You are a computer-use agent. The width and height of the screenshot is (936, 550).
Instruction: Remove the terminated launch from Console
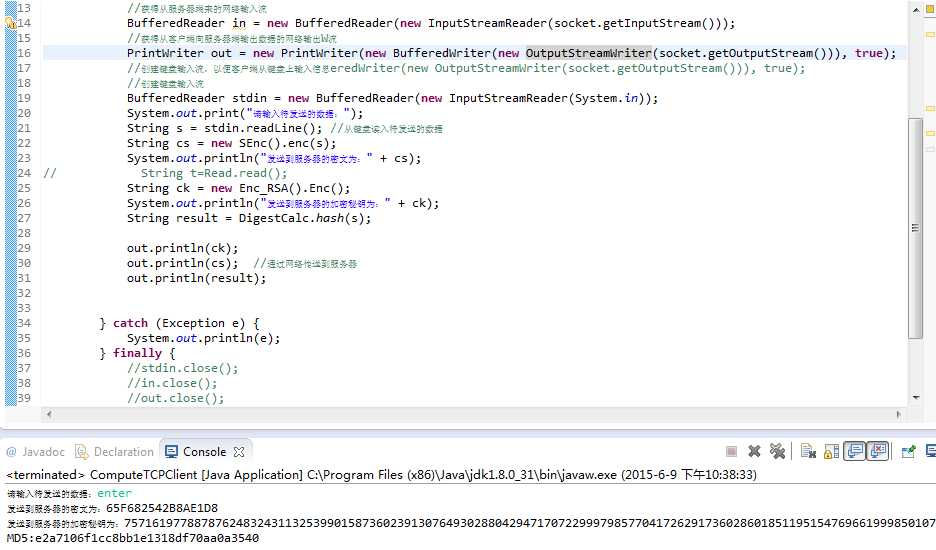tap(755, 451)
